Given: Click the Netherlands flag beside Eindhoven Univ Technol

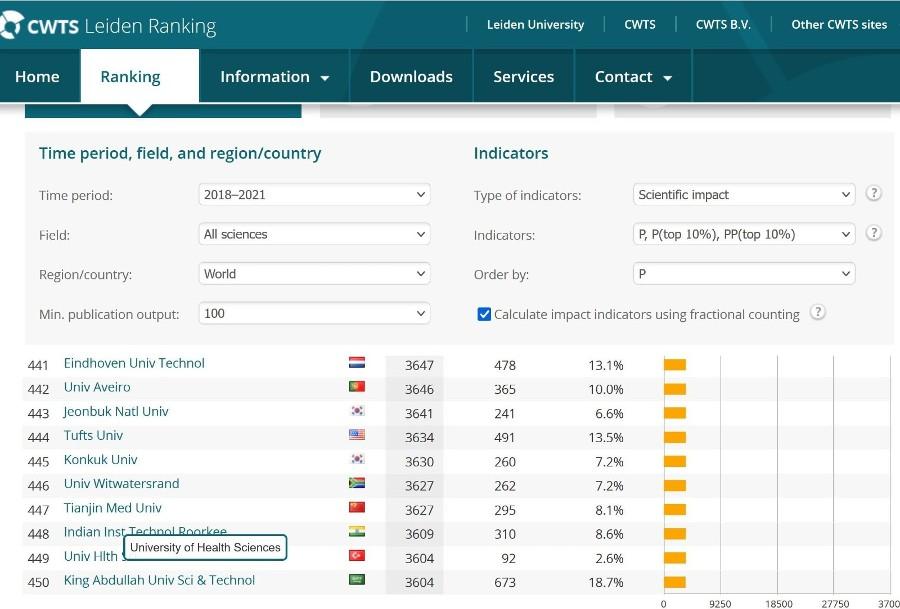Looking at the screenshot, I should [x=356, y=363].
